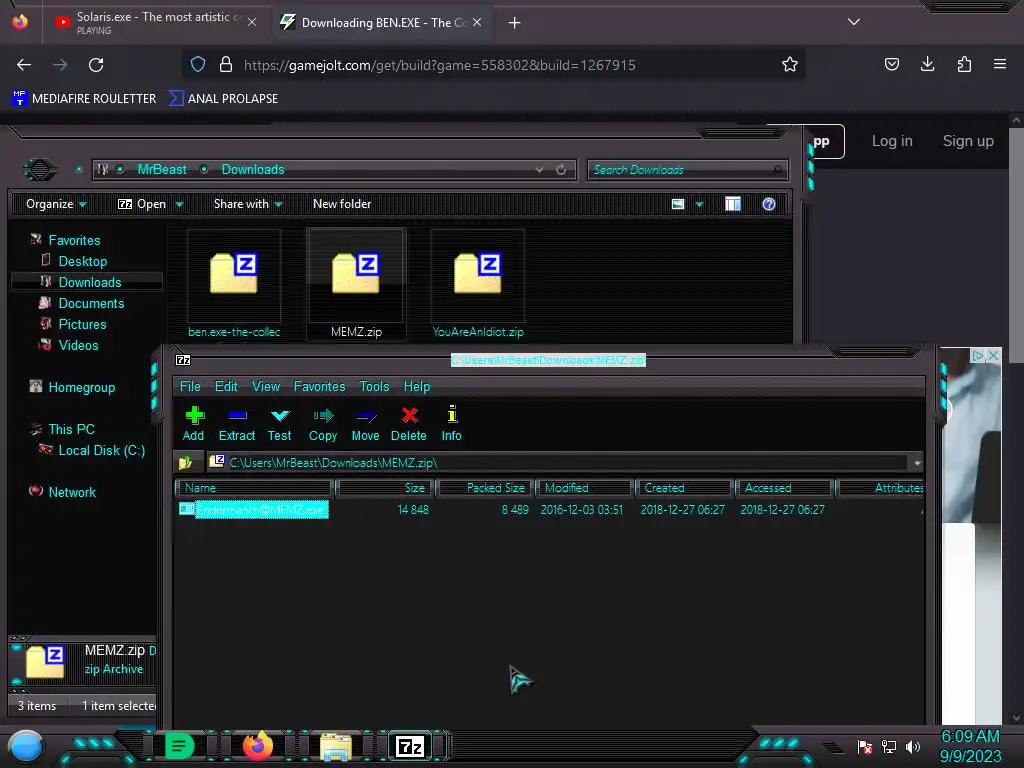Click Downloads in Explorer breadcrumb

click(x=253, y=169)
